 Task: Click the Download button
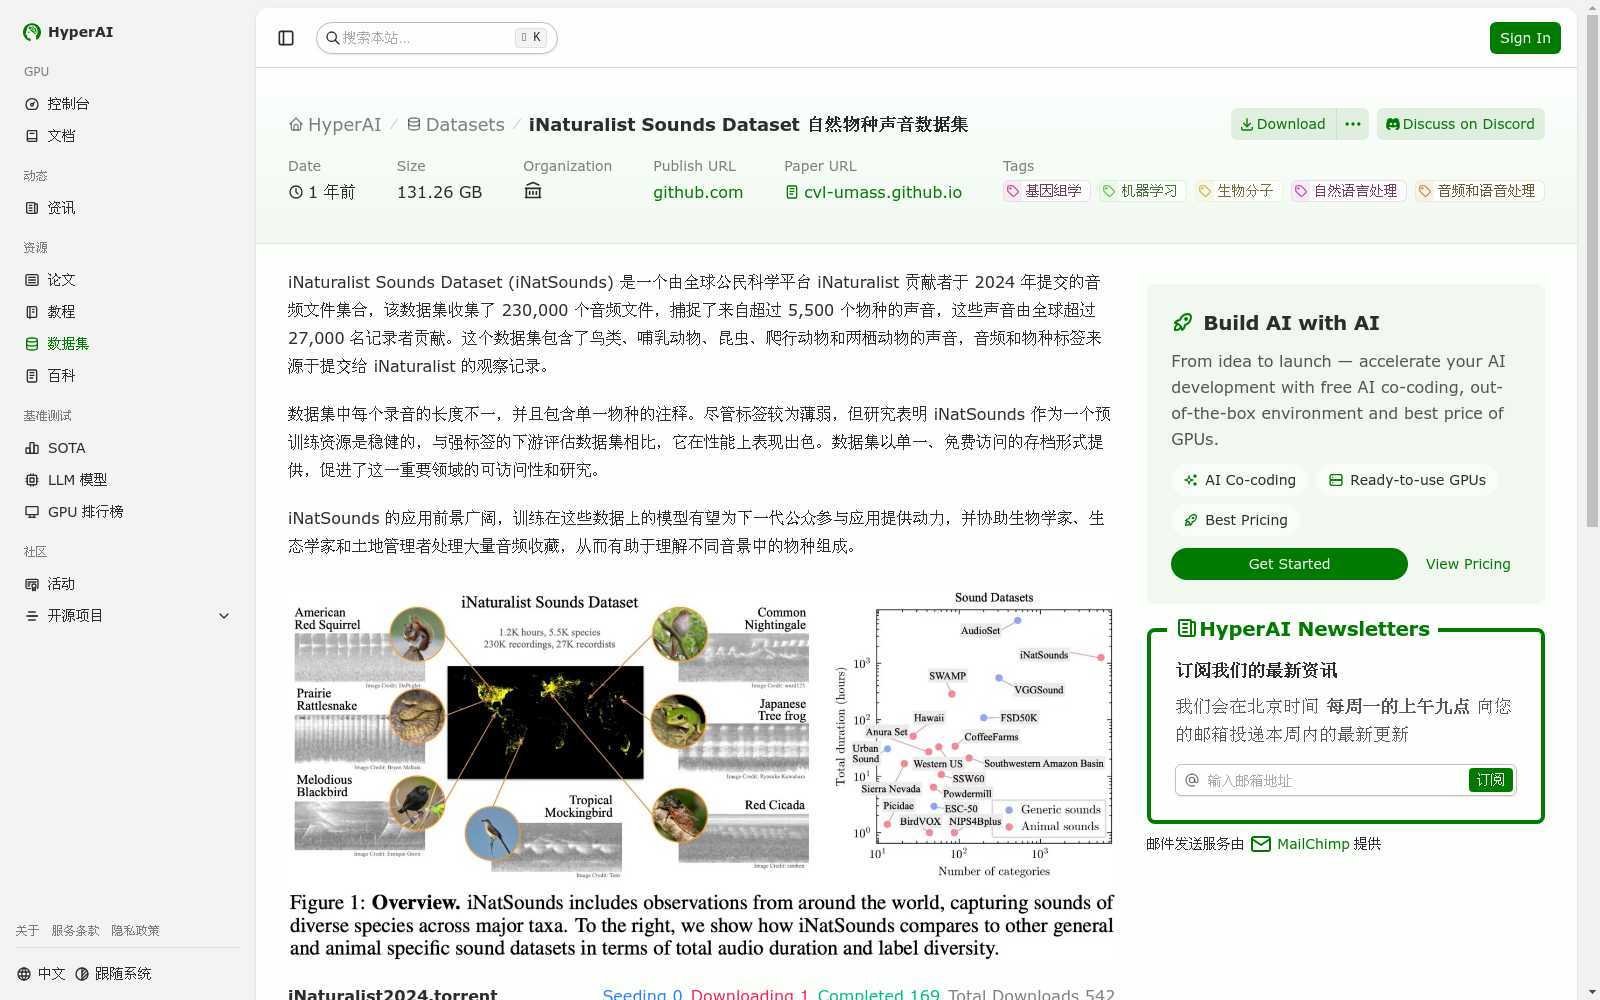[1283, 124]
